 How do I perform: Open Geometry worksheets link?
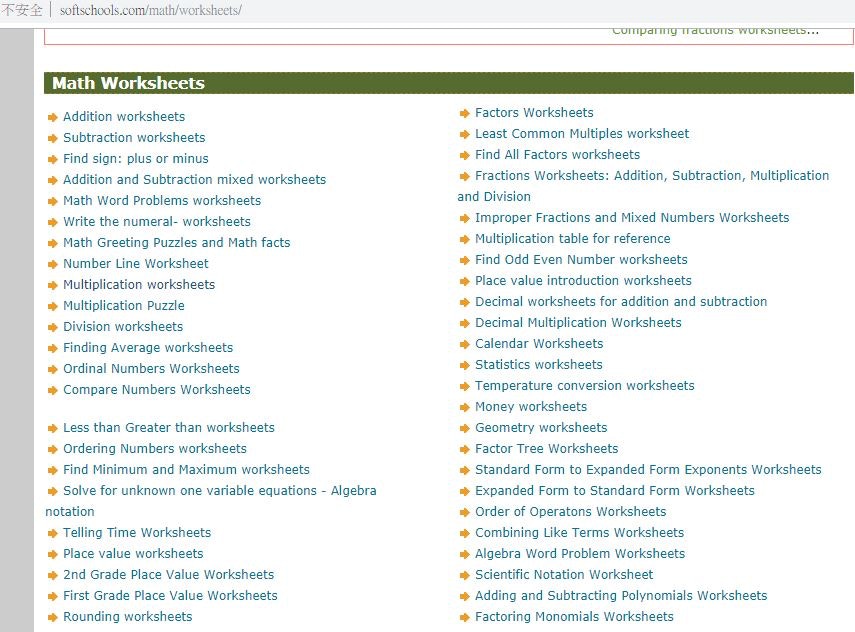click(x=541, y=428)
